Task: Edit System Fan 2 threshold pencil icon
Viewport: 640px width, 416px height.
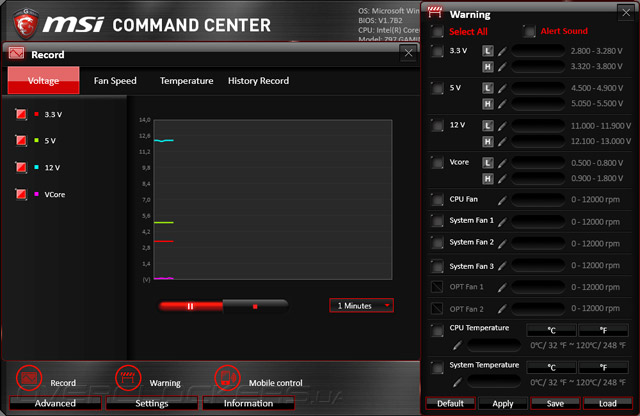Action: [502, 243]
